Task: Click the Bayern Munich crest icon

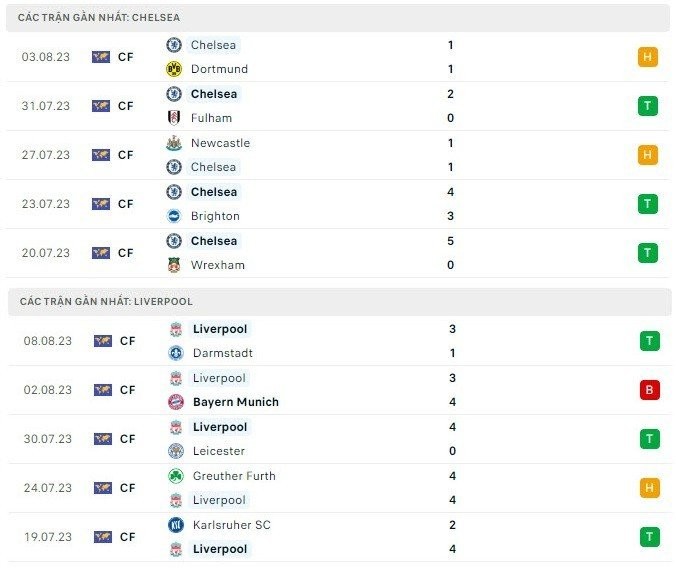Action: pyautogui.click(x=176, y=402)
